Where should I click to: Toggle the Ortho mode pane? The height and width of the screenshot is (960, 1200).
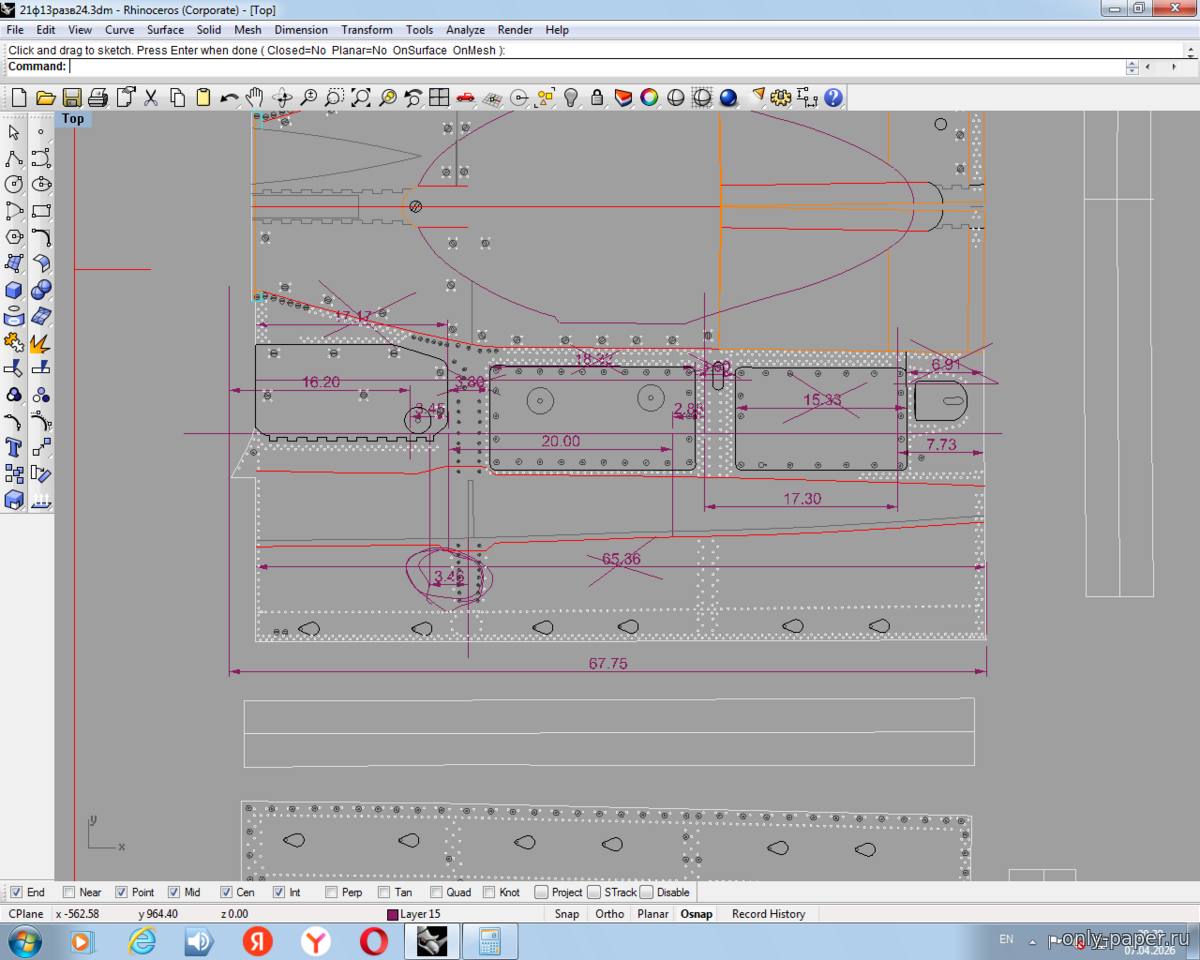(609, 914)
